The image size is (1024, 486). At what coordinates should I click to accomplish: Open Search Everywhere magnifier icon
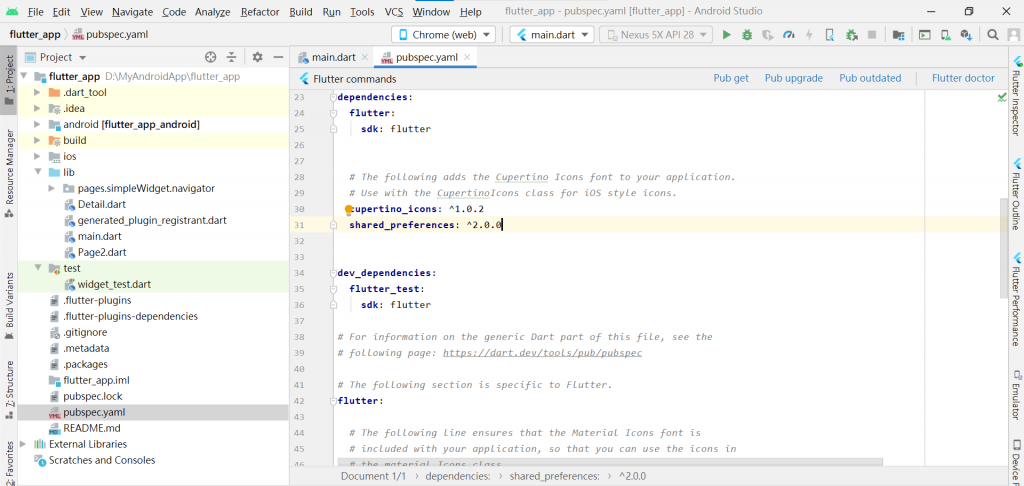992,35
